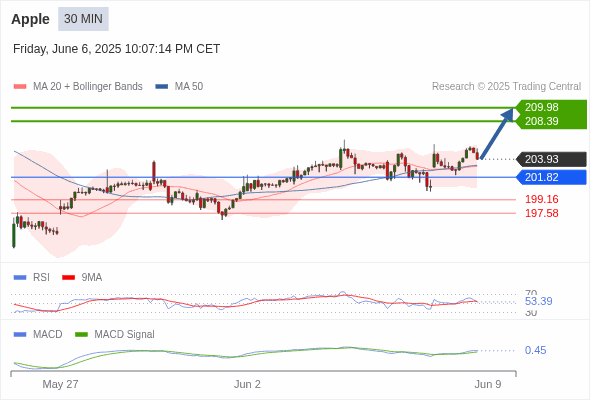Viewport: 590px width, 400px height.
Task: Click the RSI value 53.39 label
Action: point(538,301)
